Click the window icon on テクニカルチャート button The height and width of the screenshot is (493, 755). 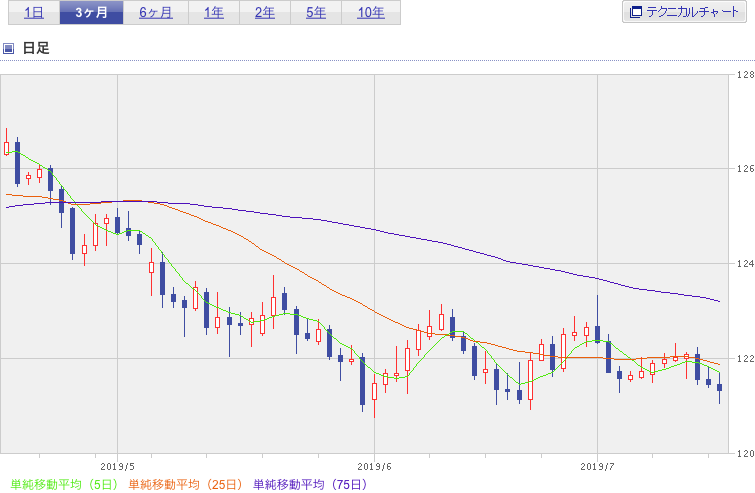pos(636,12)
